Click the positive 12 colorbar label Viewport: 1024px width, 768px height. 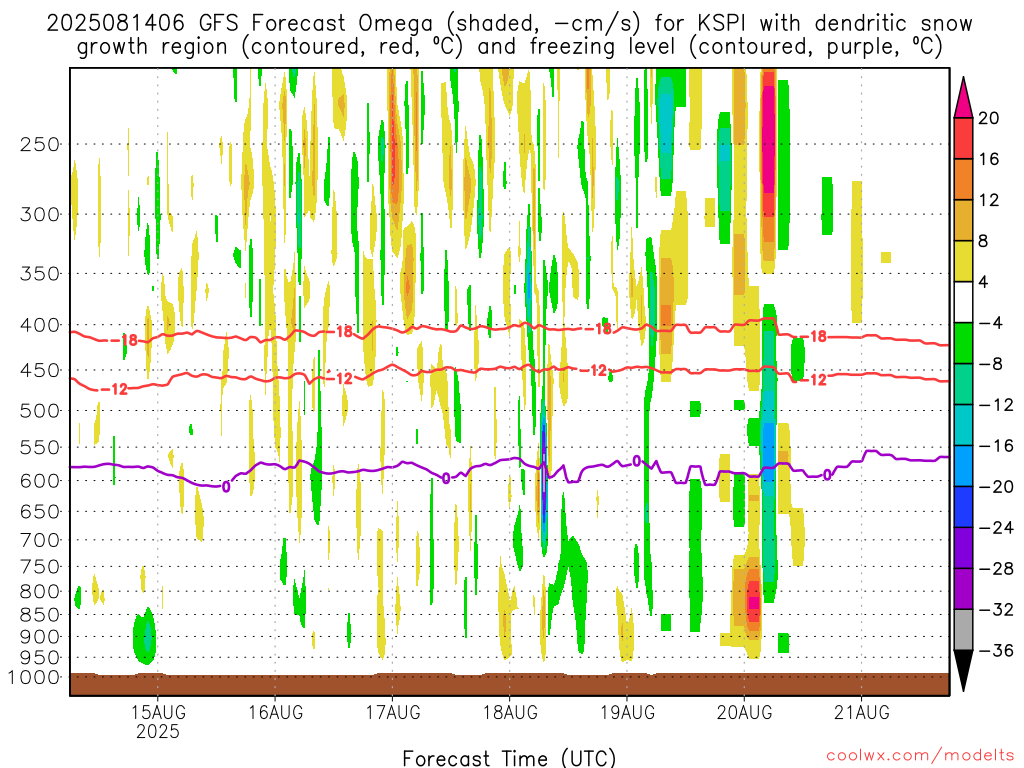coord(989,200)
